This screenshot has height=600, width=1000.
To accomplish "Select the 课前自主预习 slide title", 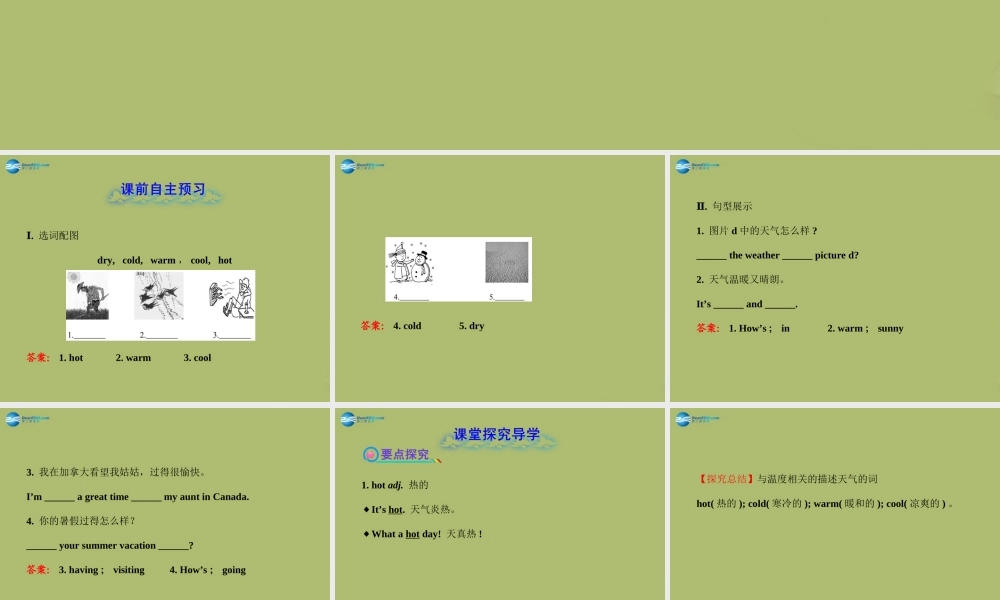I will pyautogui.click(x=163, y=189).
